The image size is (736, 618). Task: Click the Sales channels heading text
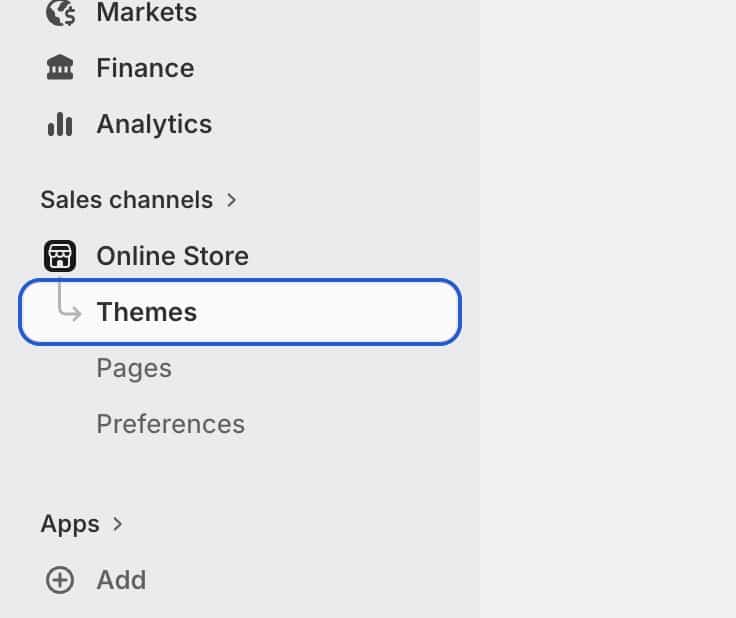tap(126, 200)
